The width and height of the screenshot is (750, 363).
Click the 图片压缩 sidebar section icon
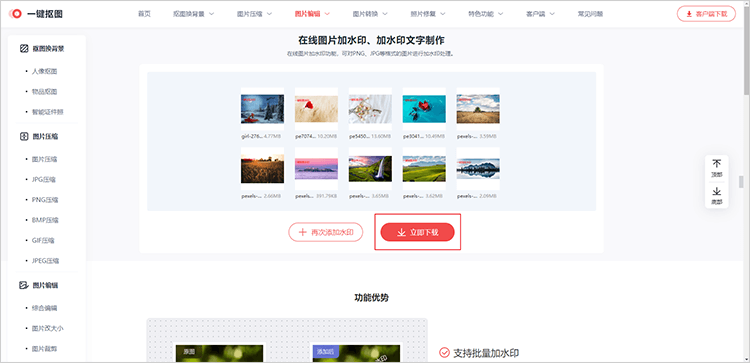24,136
